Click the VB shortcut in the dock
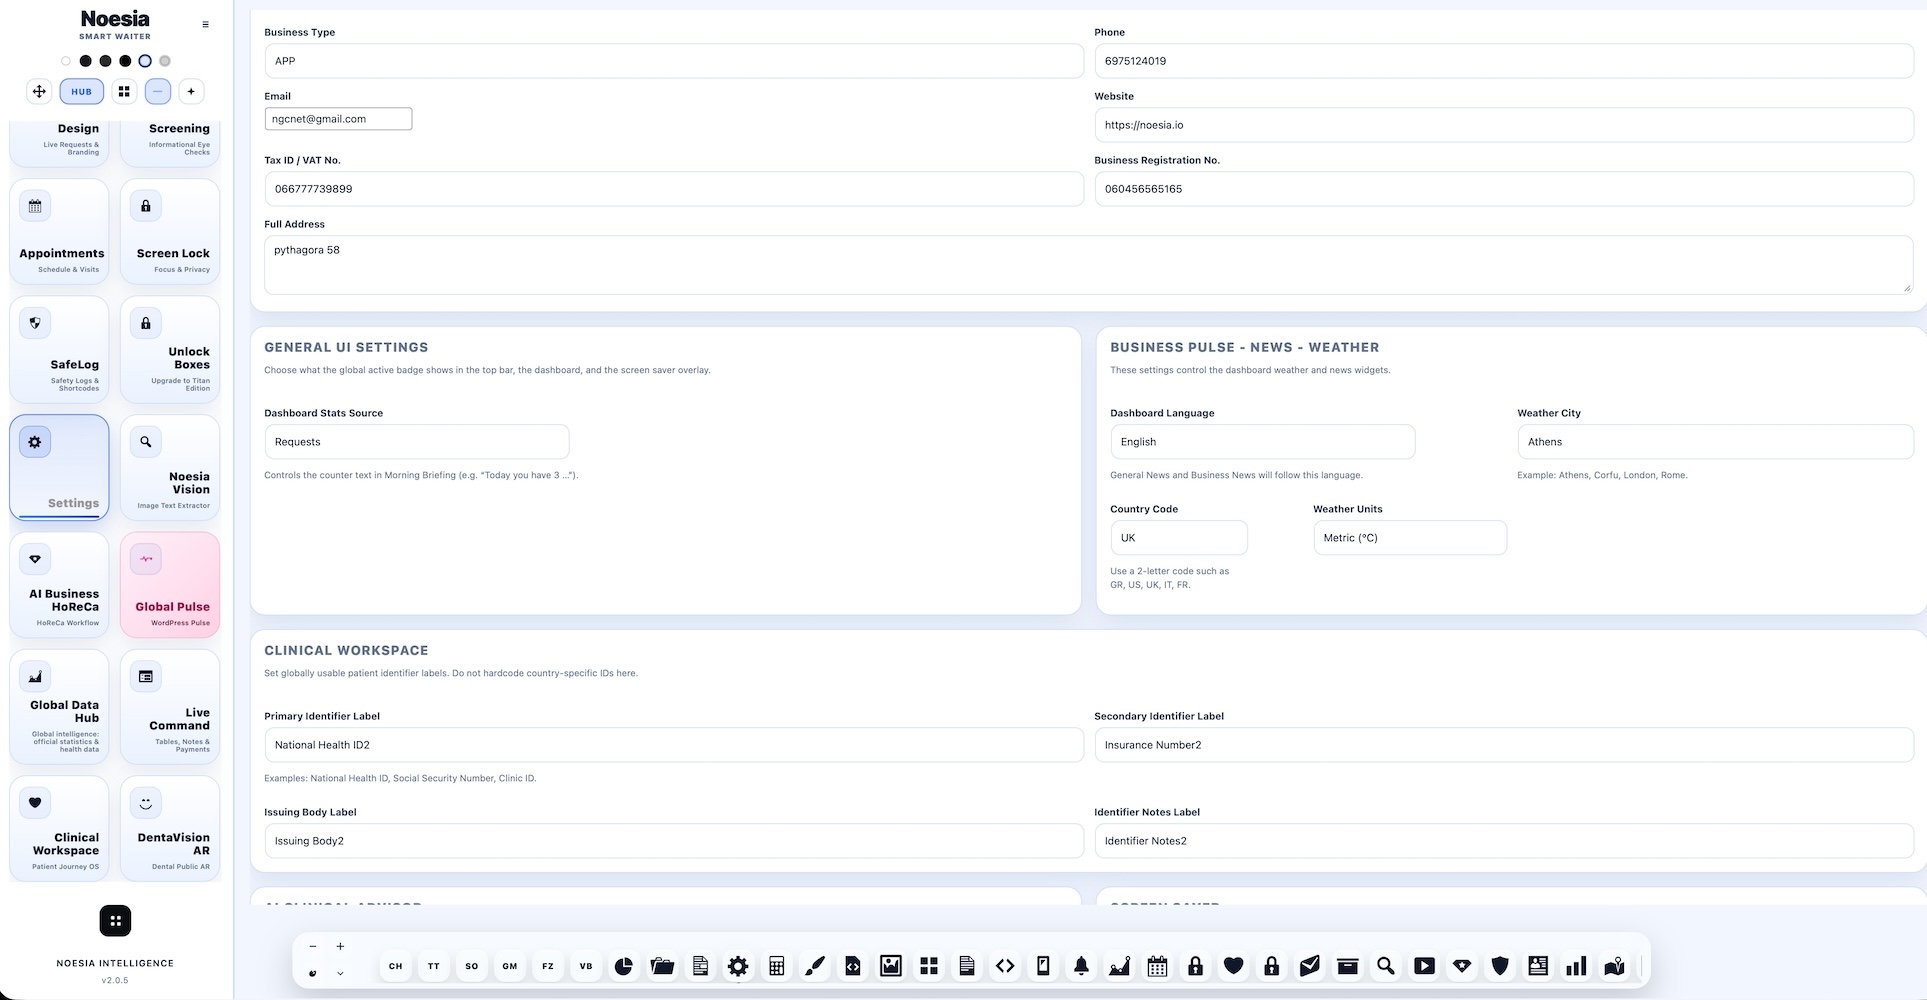Viewport: 1927px width, 1000px height. point(586,966)
